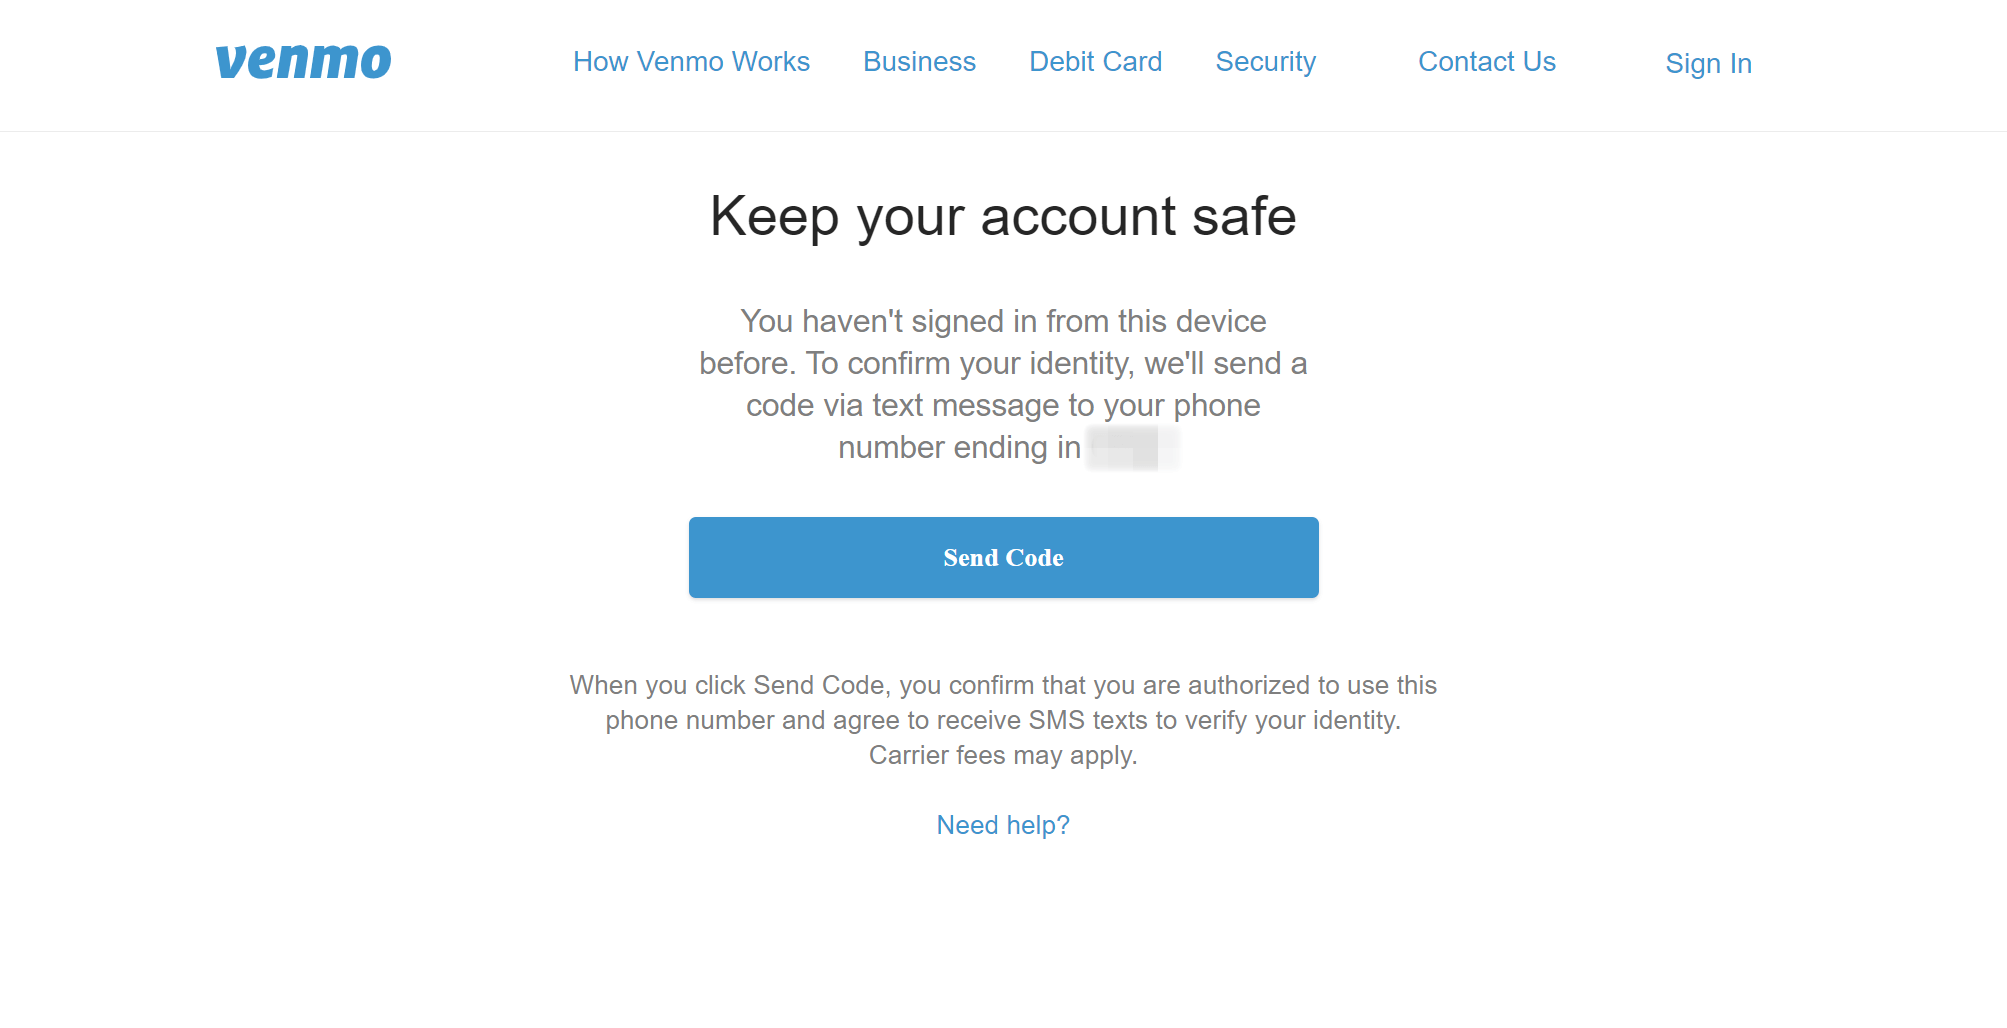2007x1028 pixels.
Task: Click Need help below the disclaimer
Action: tap(1002, 824)
